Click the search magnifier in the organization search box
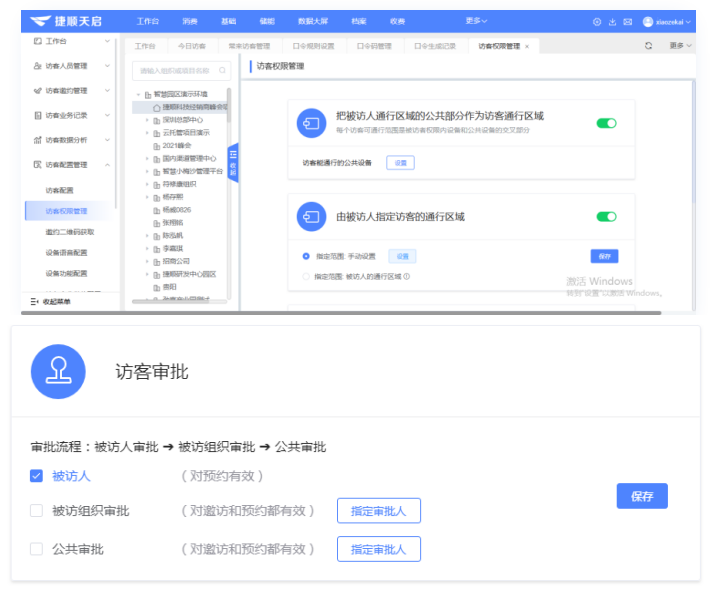Viewport: 714px width, 601px height. [222, 70]
